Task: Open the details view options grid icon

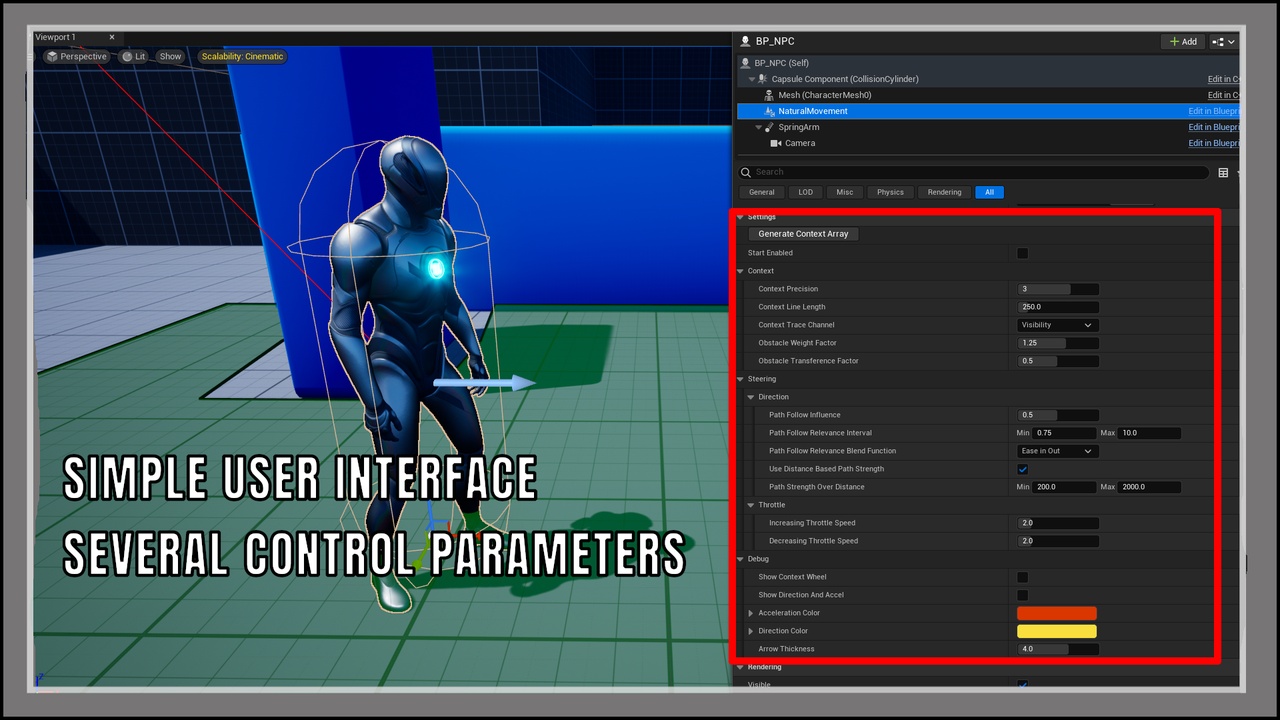Action: coord(1223,173)
